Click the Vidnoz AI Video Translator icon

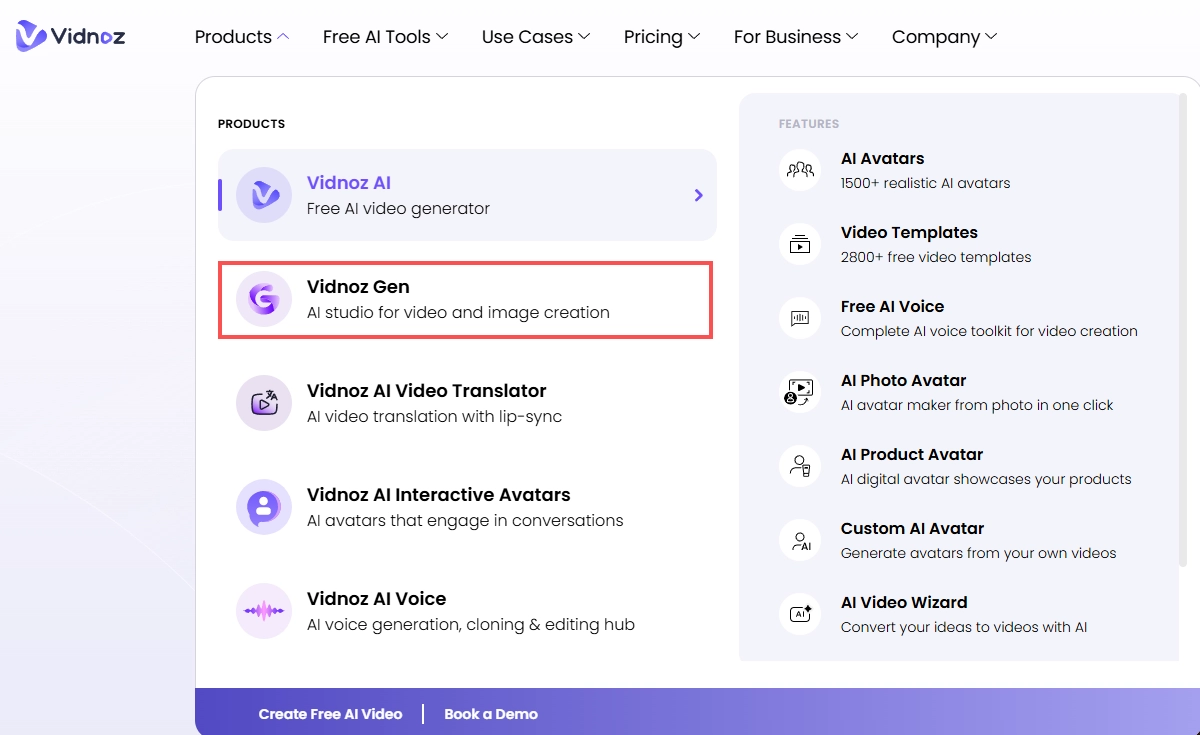pyautogui.click(x=263, y=402)
